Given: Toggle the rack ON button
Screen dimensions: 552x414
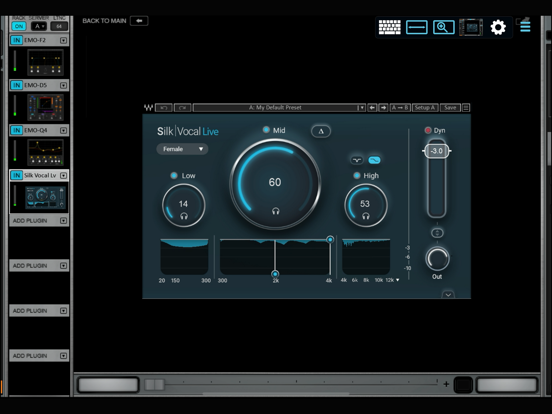Looking at the screenshot, I should pos(19,26).
